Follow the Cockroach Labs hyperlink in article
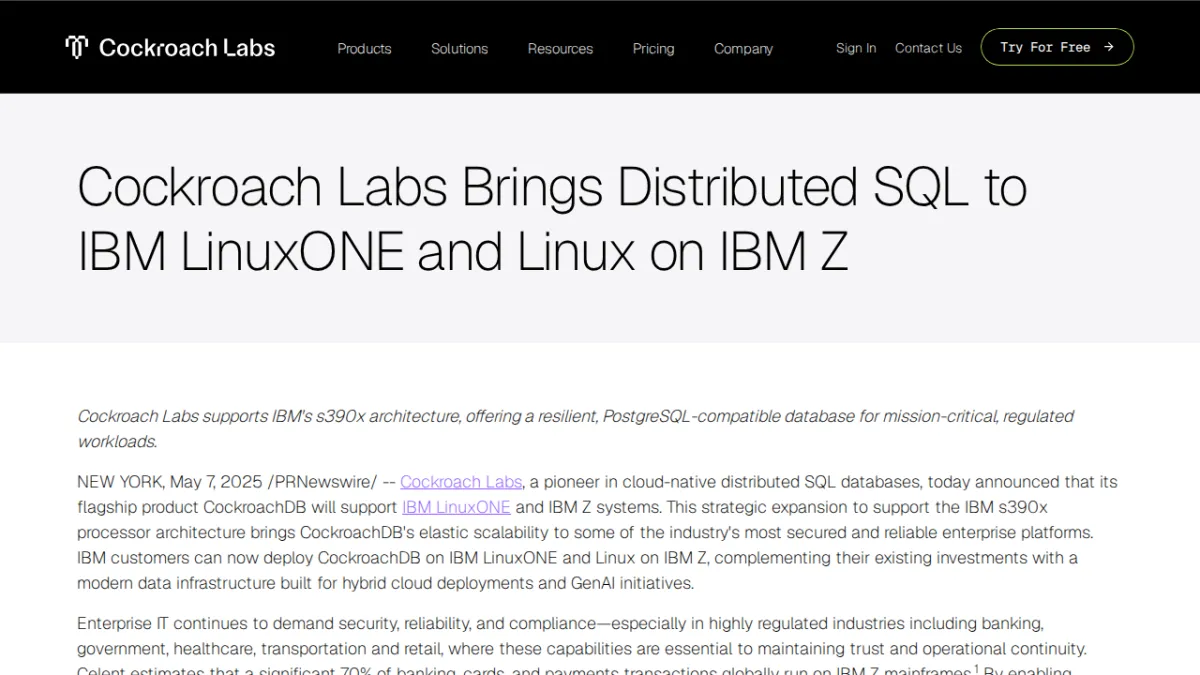The image size is (1200, 675). point(461,482)
